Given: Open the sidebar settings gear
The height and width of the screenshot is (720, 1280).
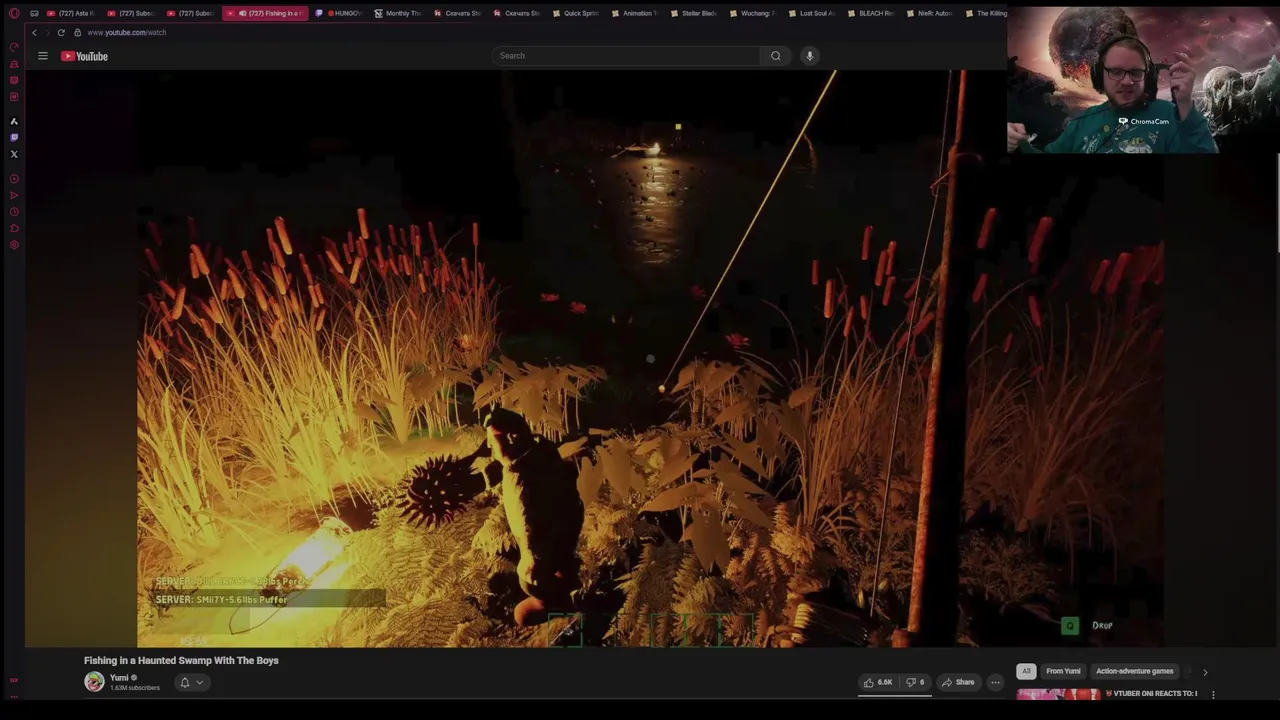Looking at the screenshot, I should [x=14, y=245].
